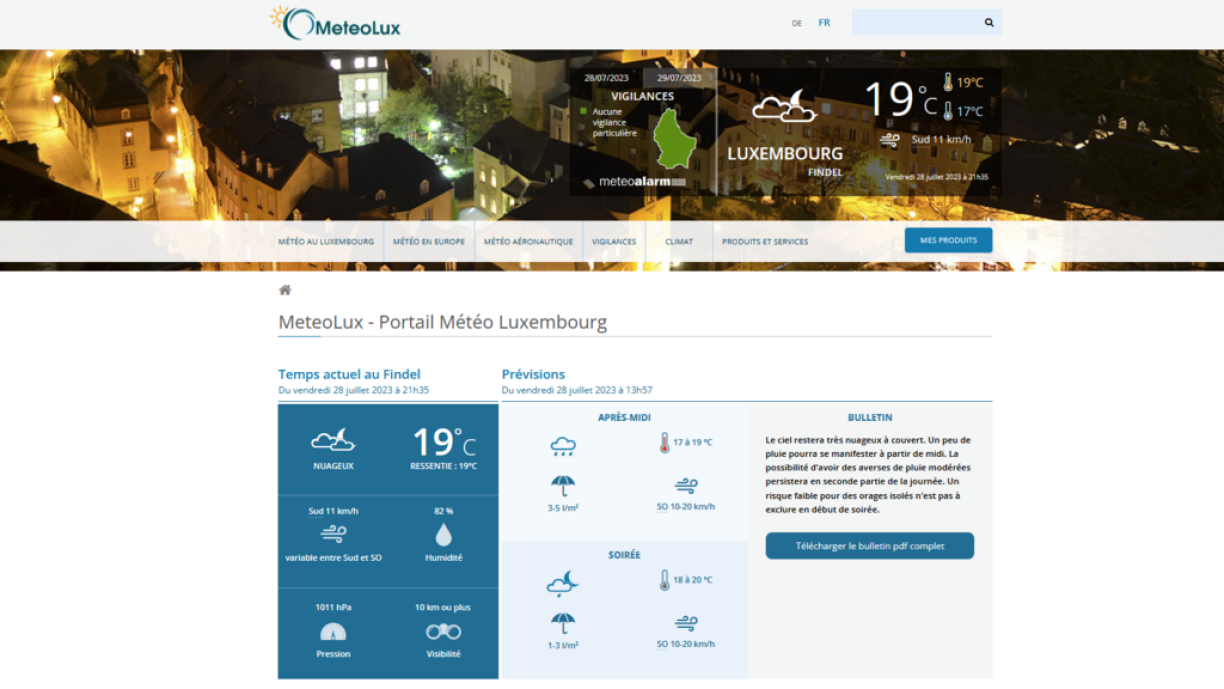
Task: Open the Vigilances menu item
Action: [614, 241]
